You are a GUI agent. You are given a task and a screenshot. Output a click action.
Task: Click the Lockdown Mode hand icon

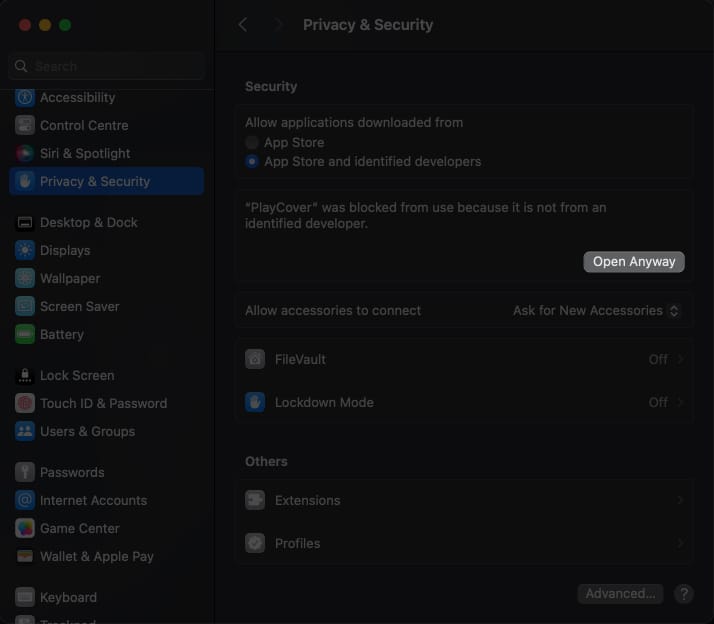click(255, 402)
